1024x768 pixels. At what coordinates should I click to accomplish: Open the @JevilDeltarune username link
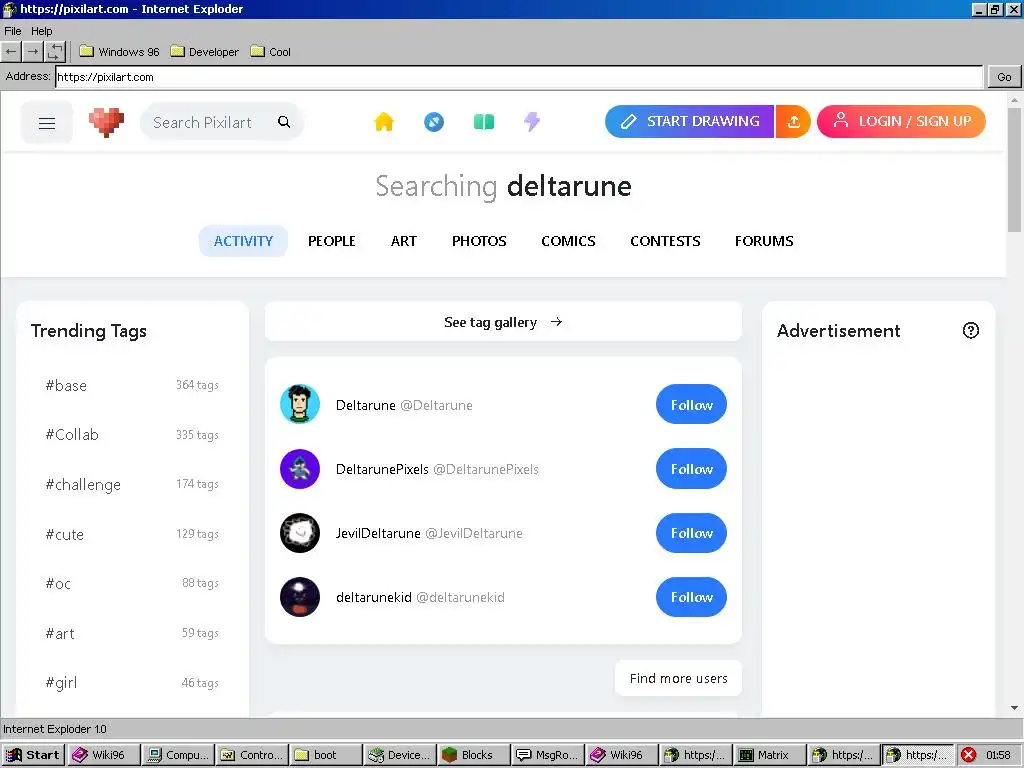tap(473, 534)
